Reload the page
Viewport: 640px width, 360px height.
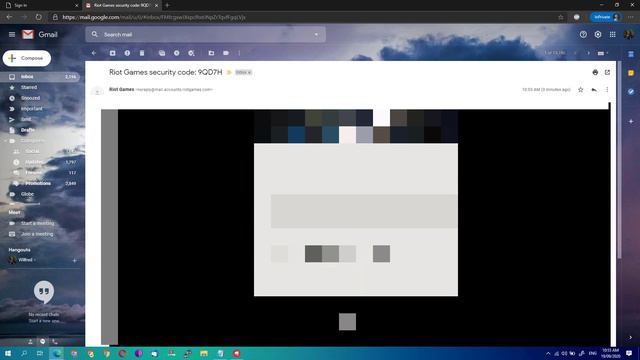click(38, 17)
